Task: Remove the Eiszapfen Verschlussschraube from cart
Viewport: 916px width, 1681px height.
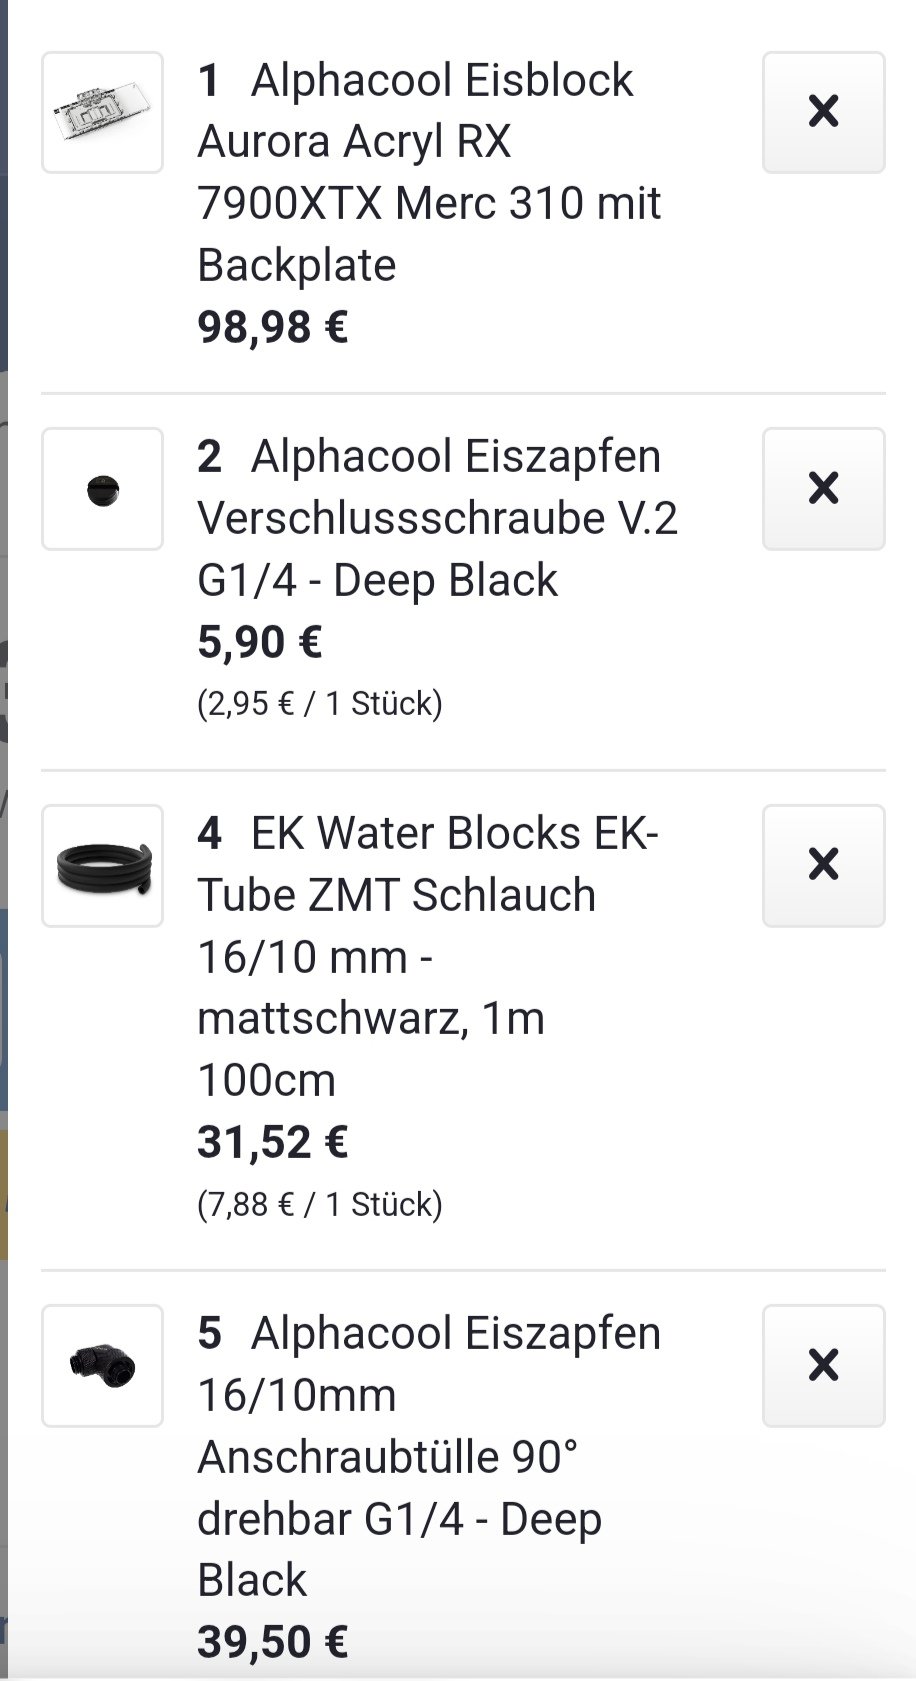Action: tap(823, 489)
